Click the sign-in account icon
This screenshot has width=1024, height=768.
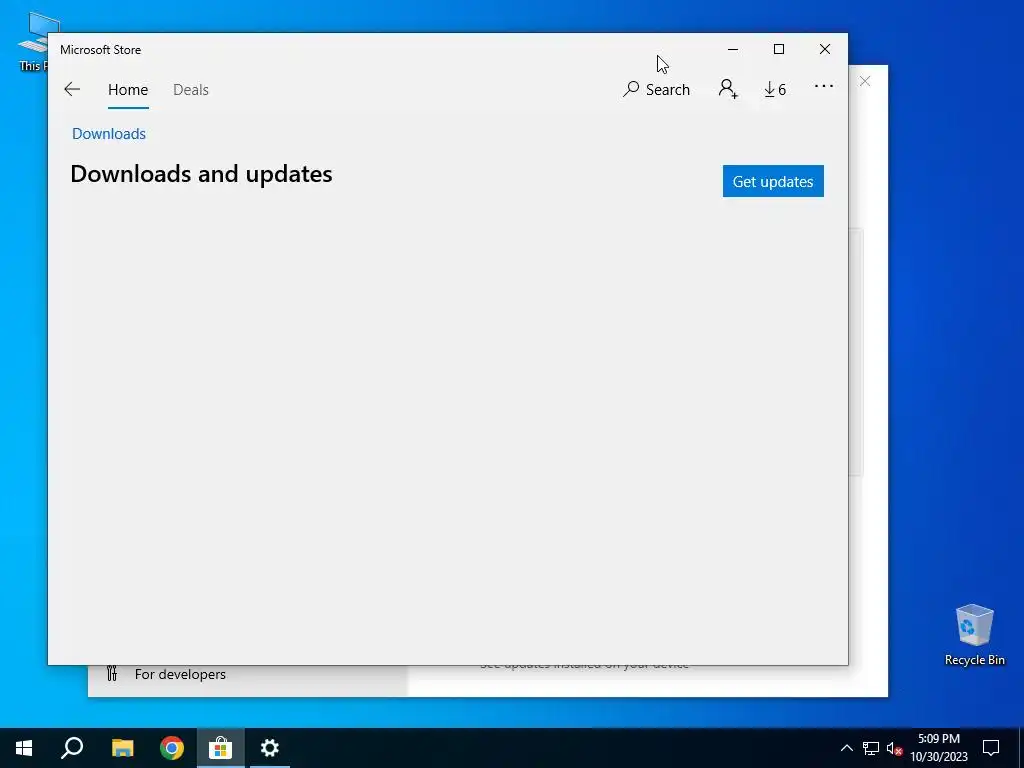tap(728, 89)
